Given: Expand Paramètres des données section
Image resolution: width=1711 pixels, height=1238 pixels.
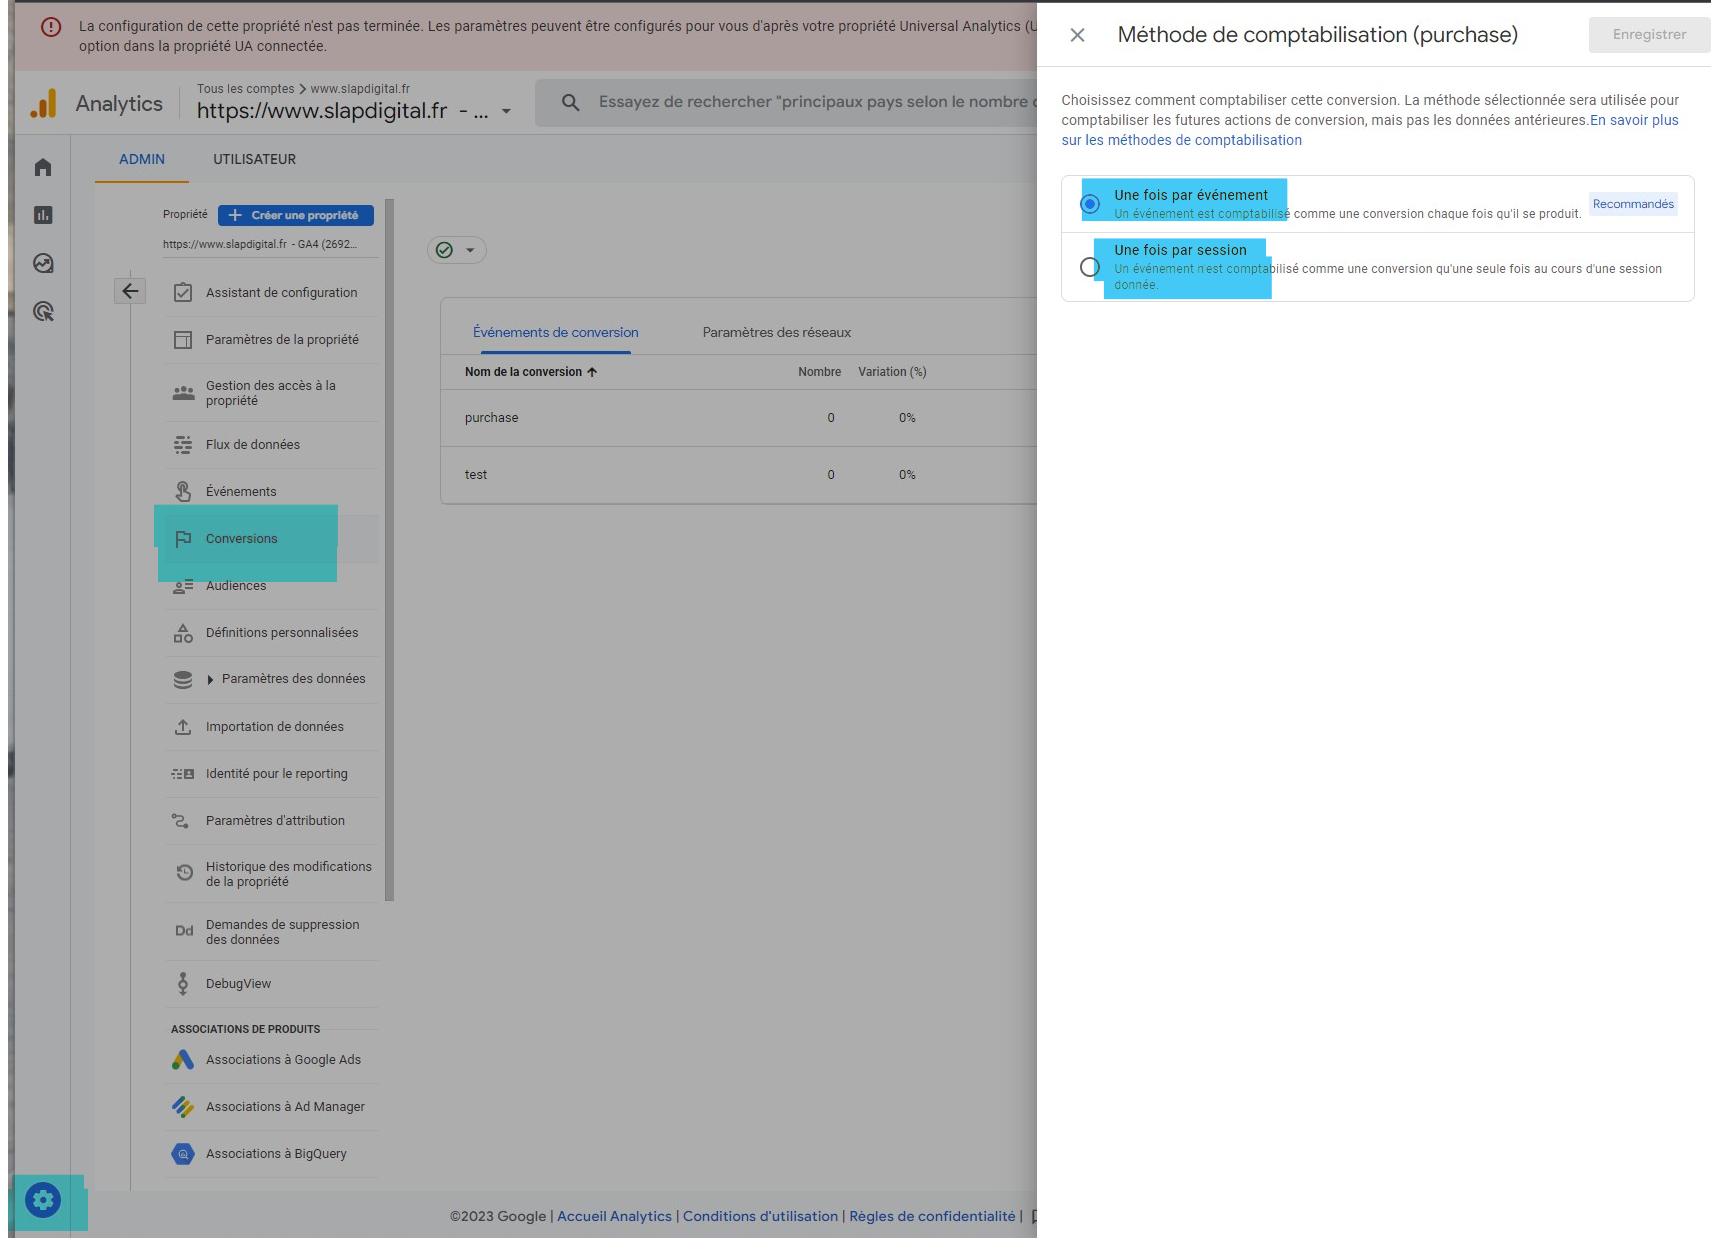Looking at the screenshot, I should [209, 679].
